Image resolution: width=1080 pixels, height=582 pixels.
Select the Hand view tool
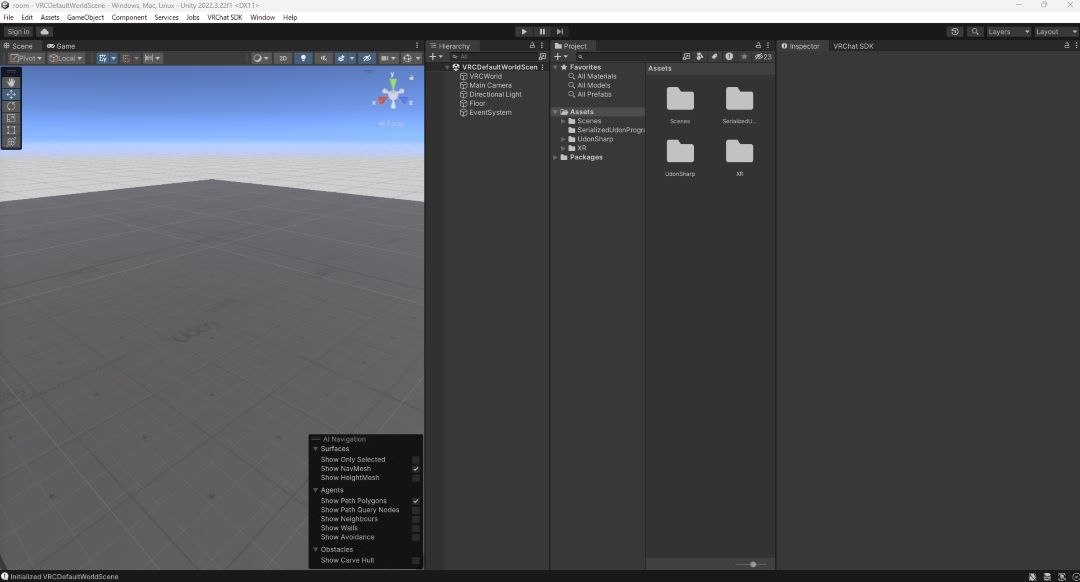point(11,82)
